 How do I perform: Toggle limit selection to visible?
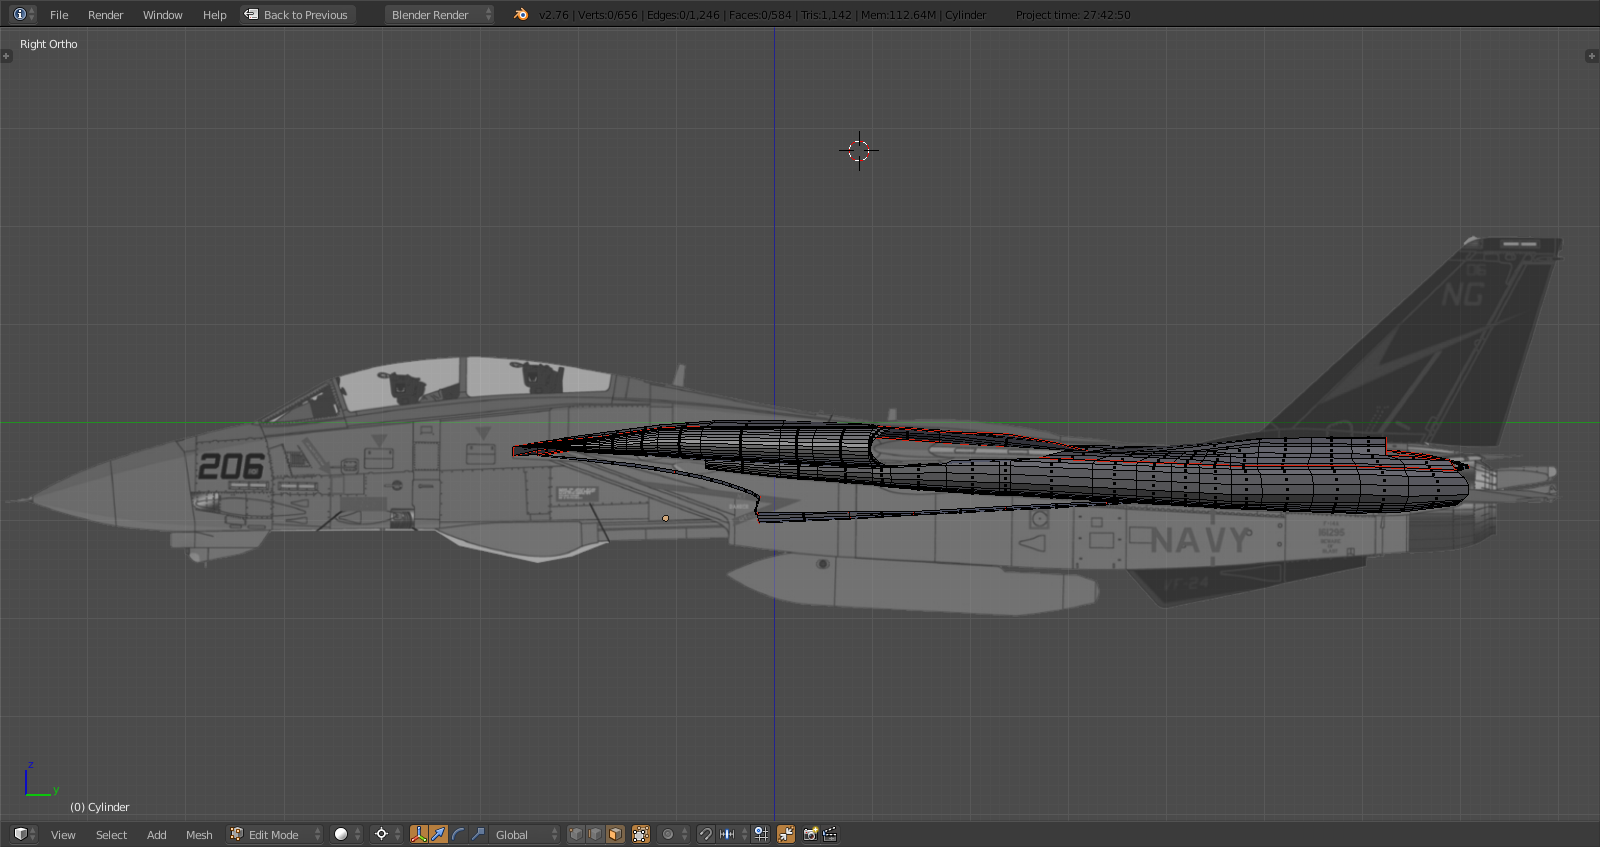pos(641,834)
